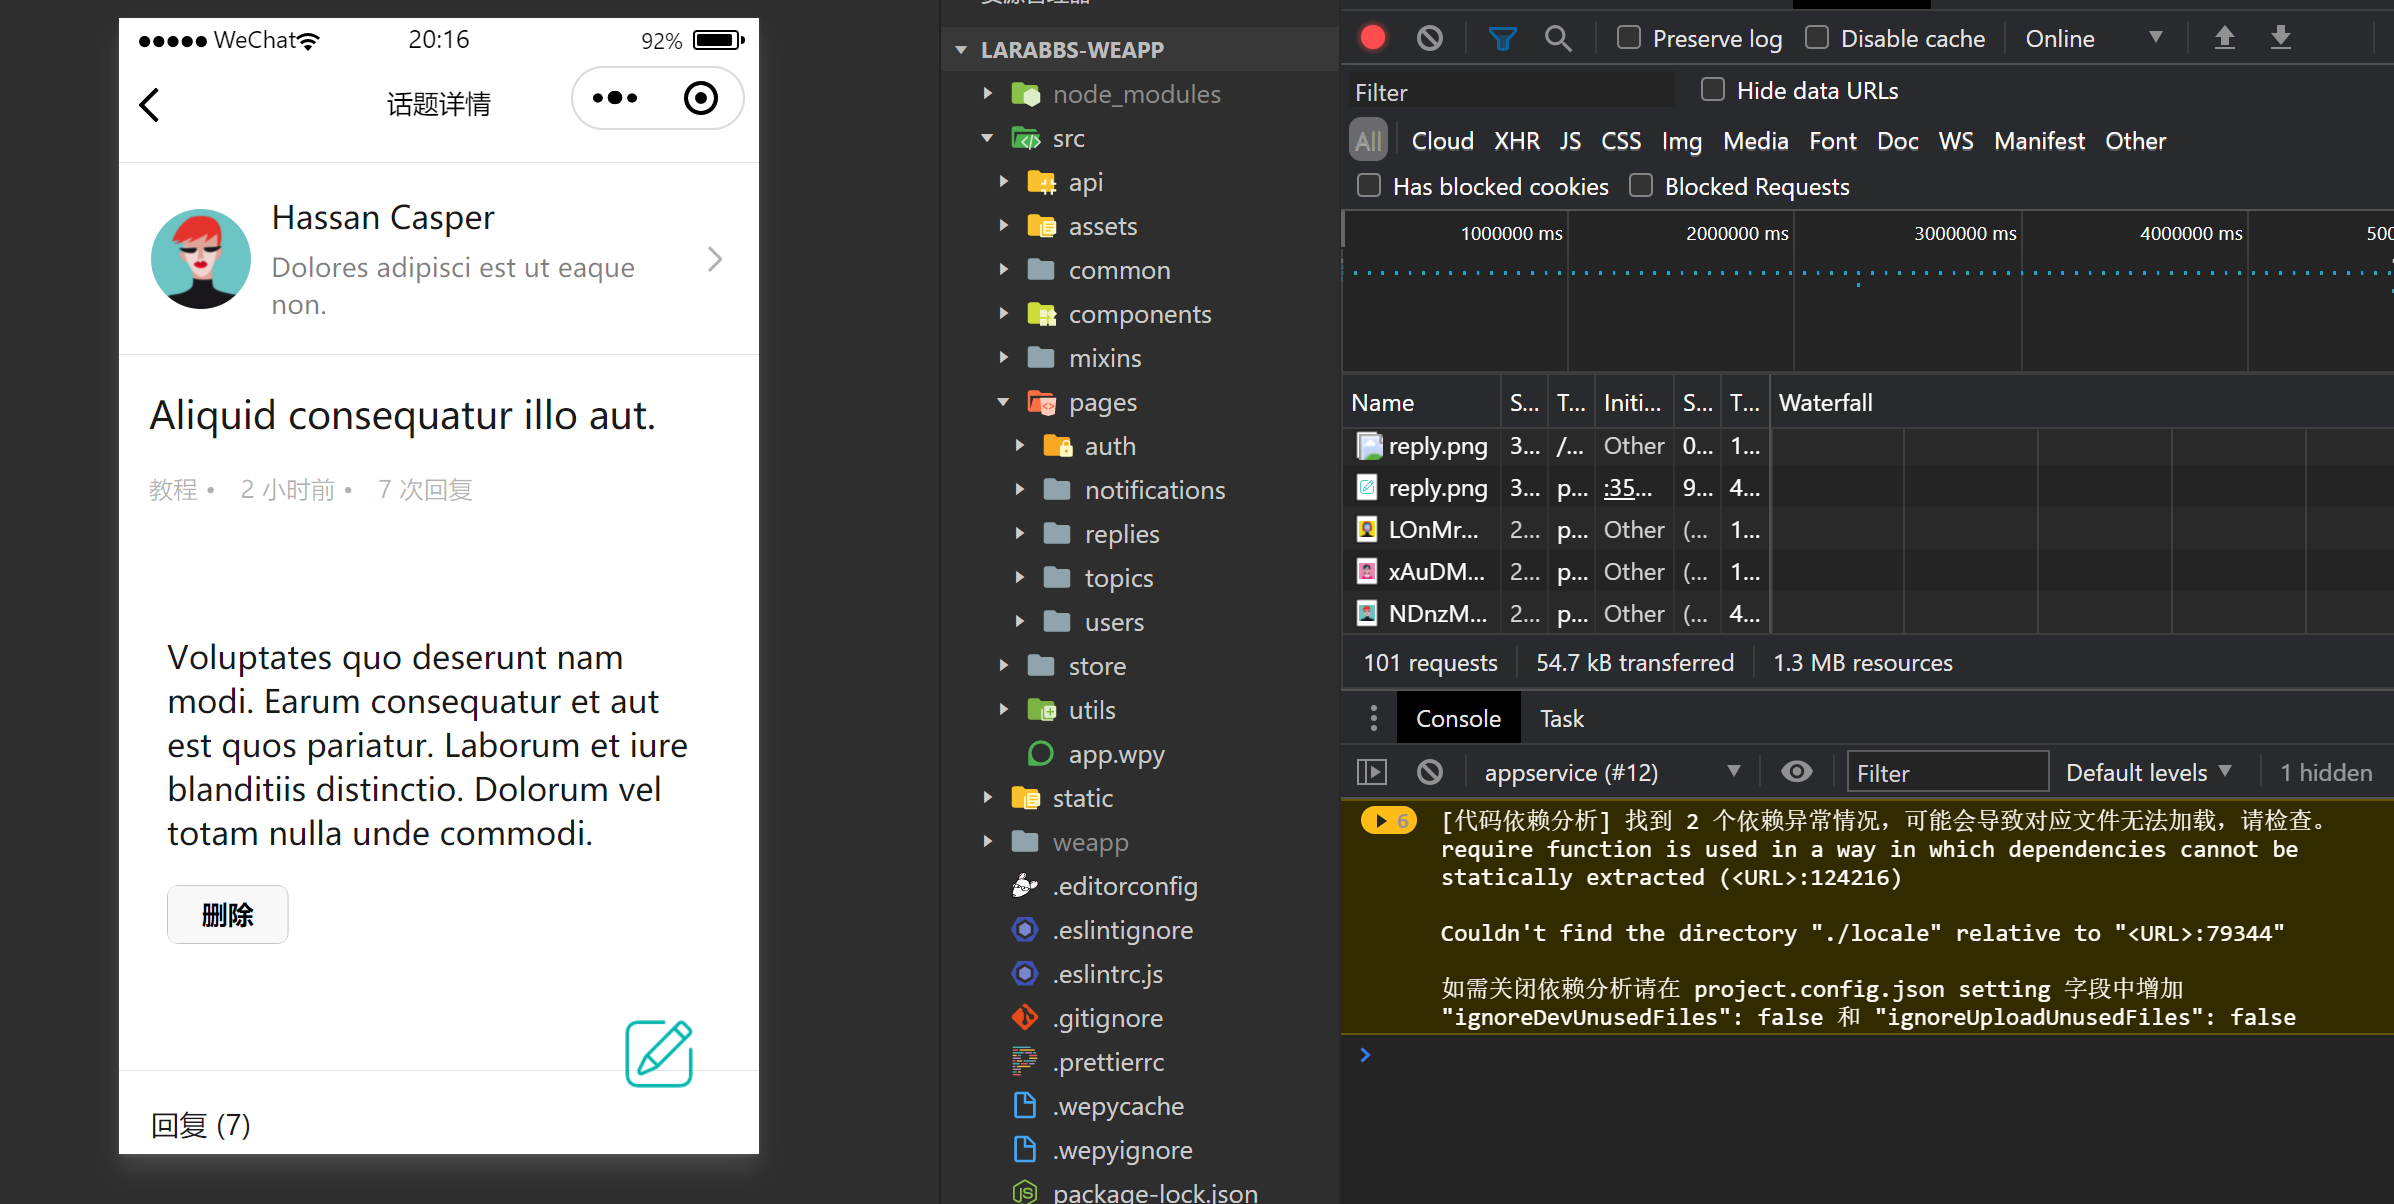Toggle the network filter funnel icon
The width and height of the screenshot is (2394, 1204).
pos(1502,39)
